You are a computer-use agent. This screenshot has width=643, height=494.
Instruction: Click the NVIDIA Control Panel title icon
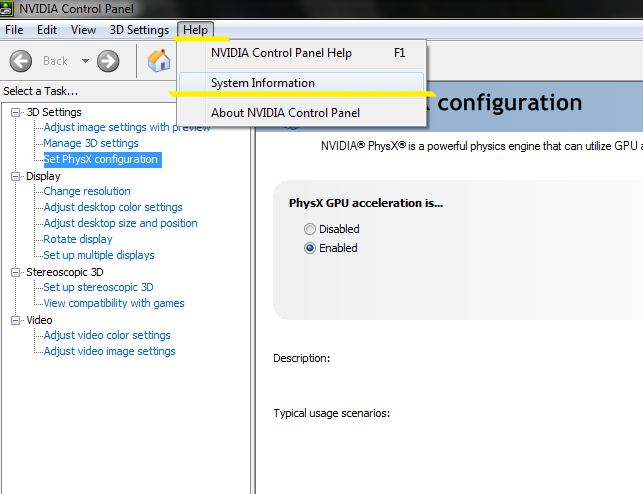click(7, 8)
